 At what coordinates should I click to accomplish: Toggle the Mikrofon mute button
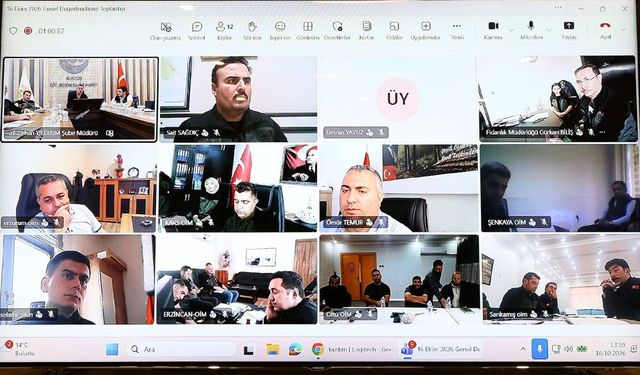(x=531, y=31)
